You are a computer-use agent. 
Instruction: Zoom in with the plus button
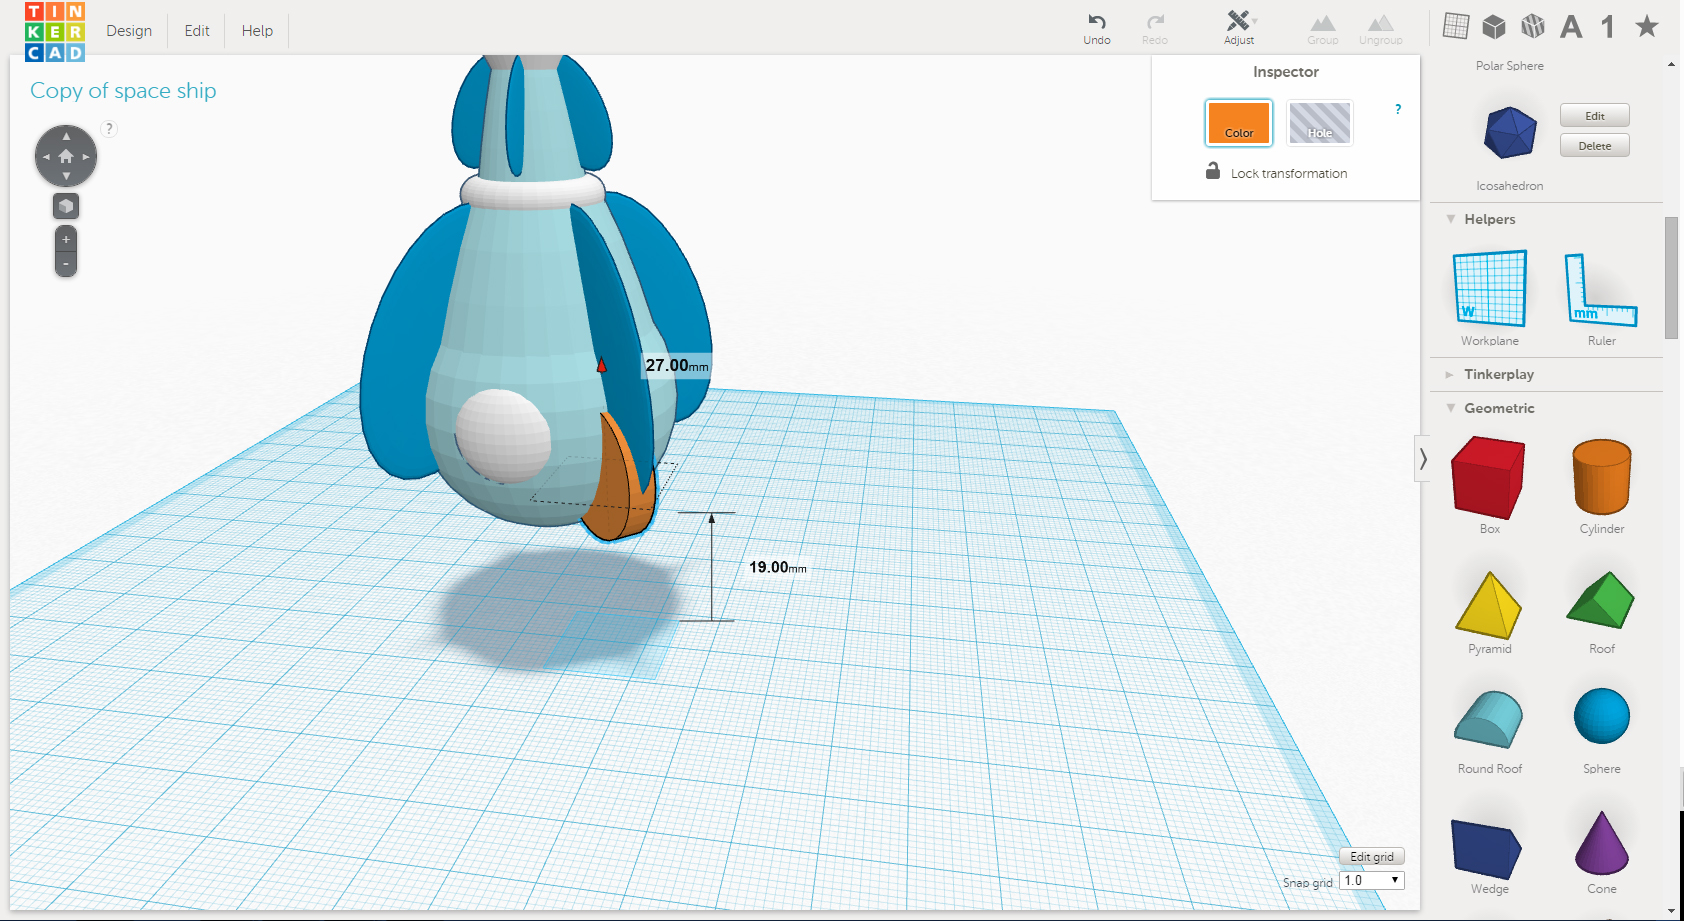[x=66, y=240]
